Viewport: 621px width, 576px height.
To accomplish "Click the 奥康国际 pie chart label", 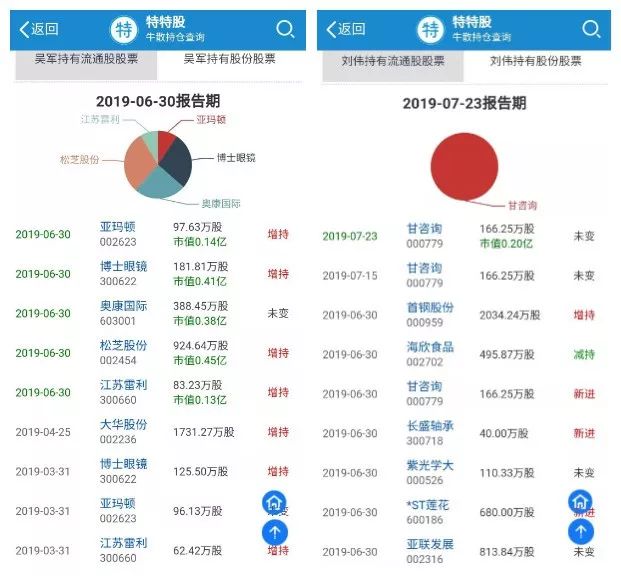I will 221,204.
